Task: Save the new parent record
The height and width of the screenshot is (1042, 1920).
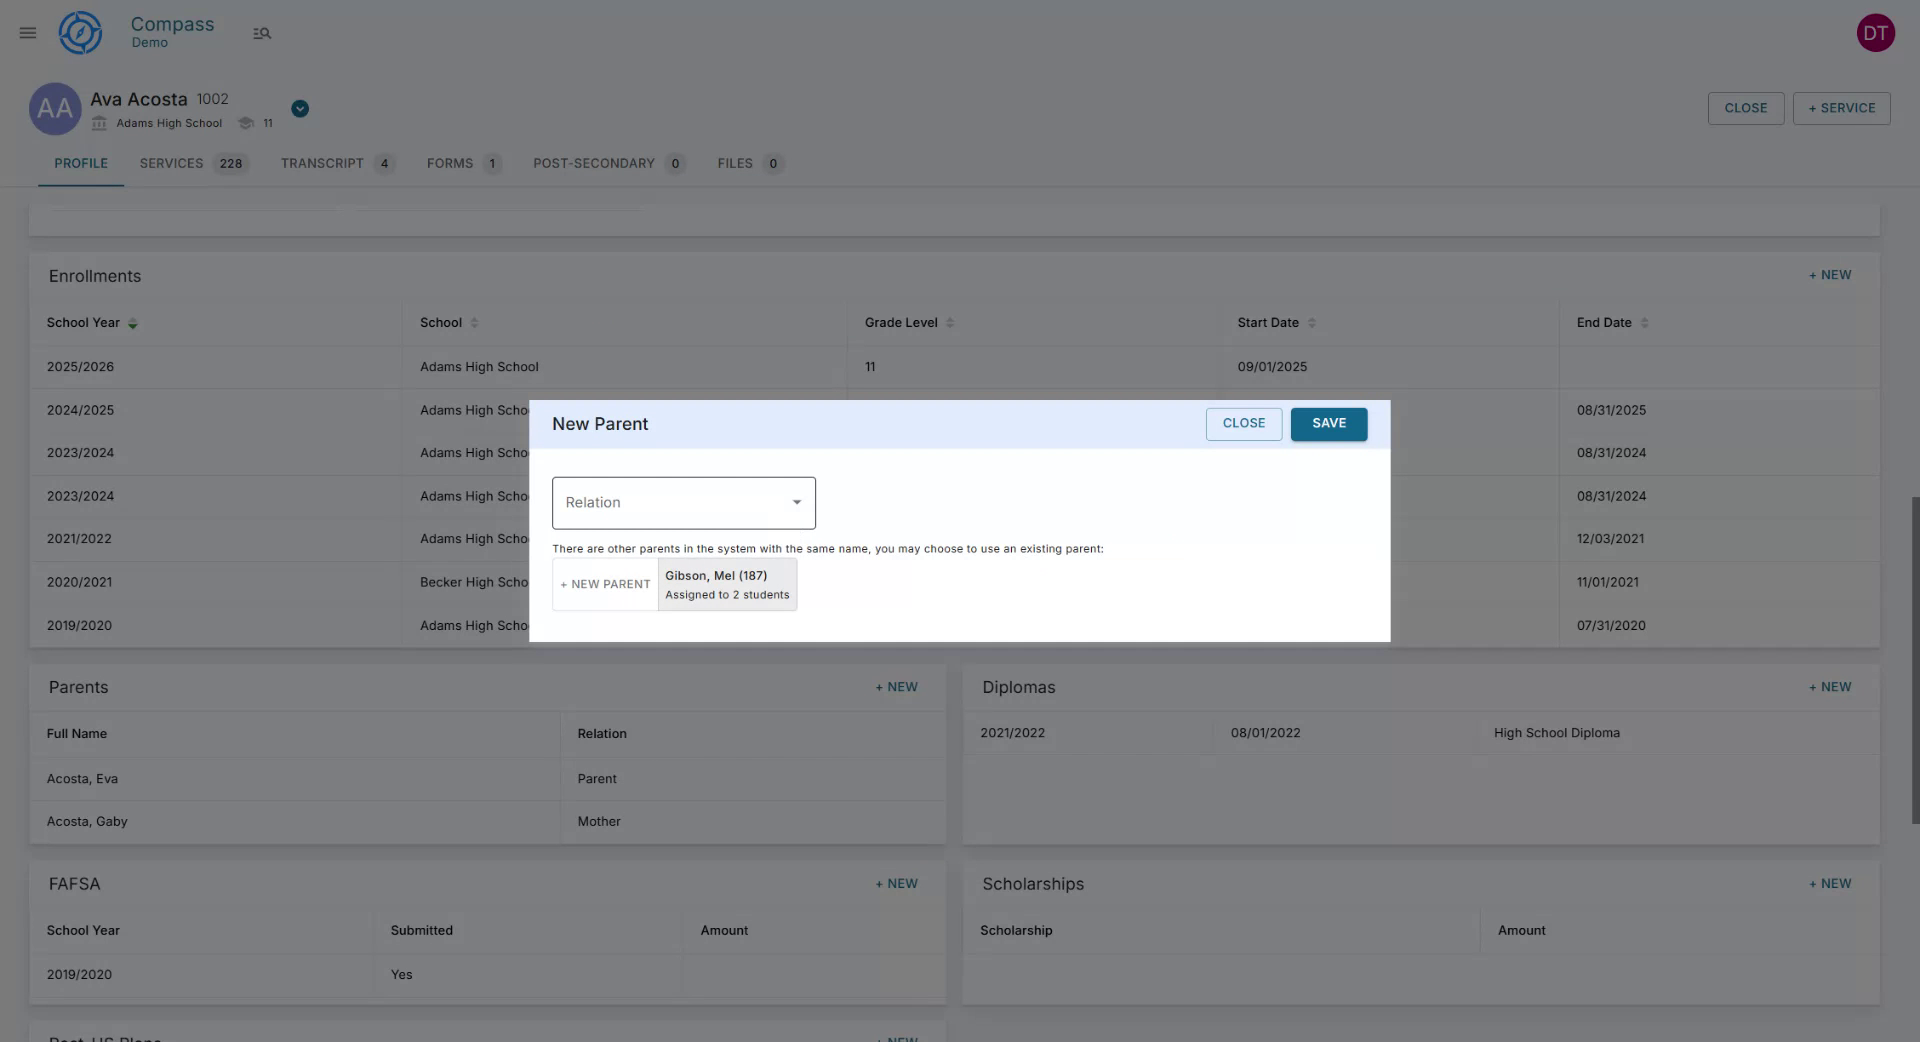Action: coord(1328,423)
